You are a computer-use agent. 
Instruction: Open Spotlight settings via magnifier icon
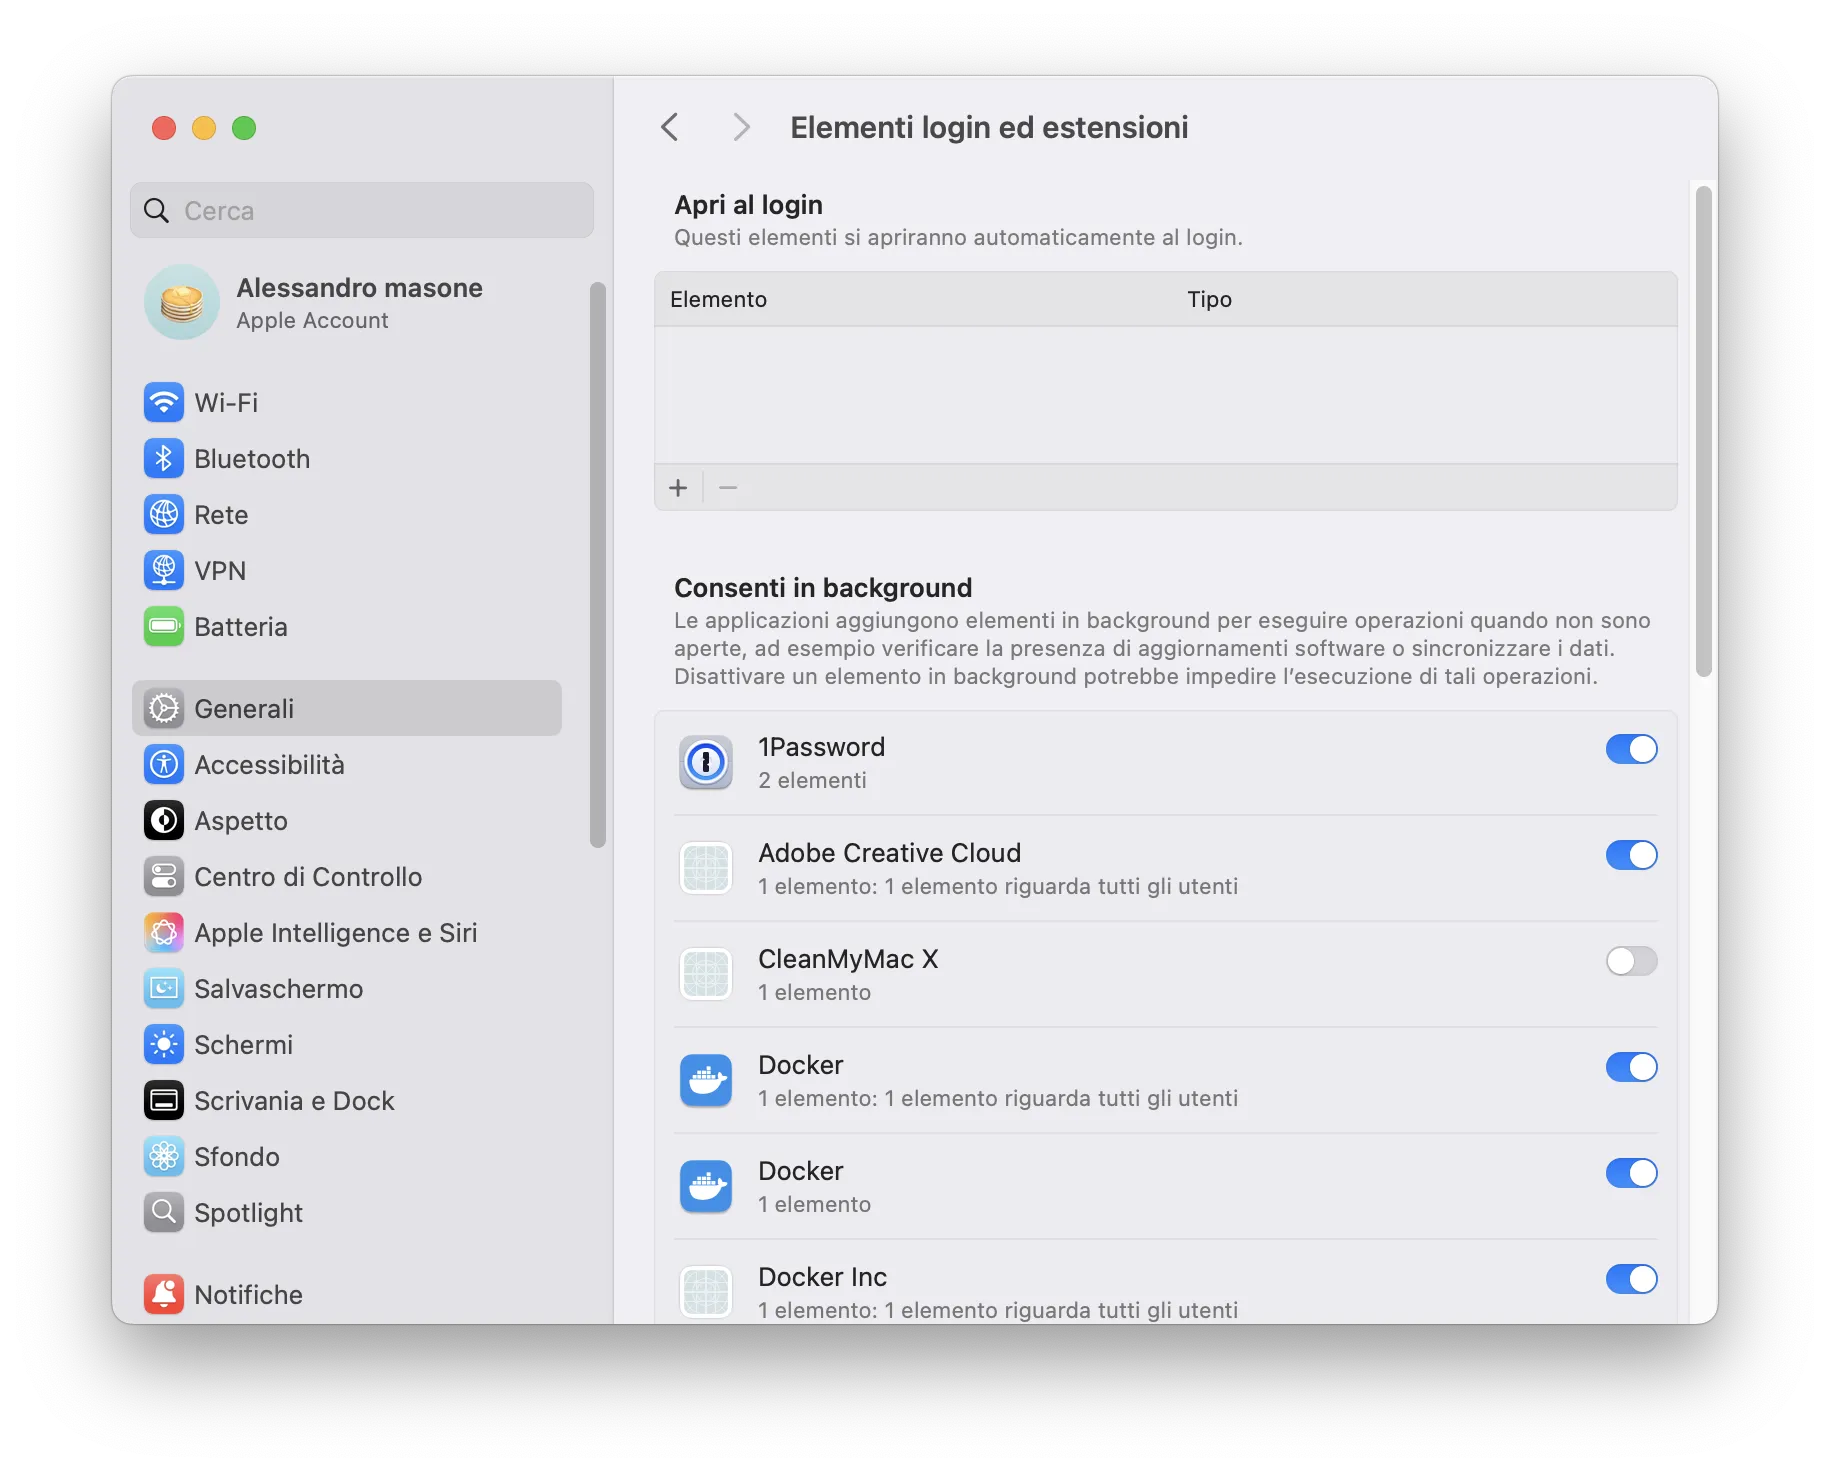(x=164, y=1212)
